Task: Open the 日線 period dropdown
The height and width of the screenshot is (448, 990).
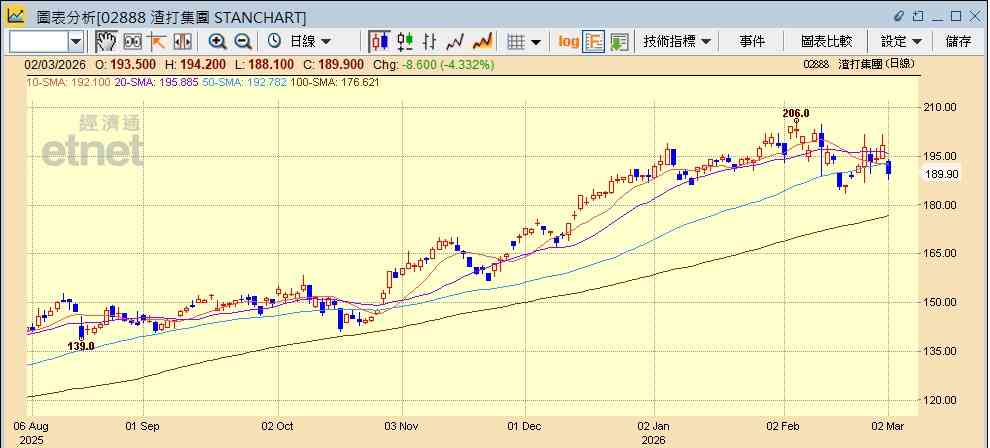Action: [x=310, y=42]
